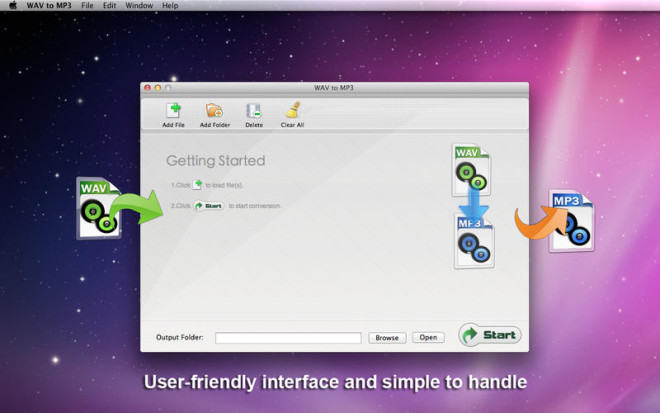660x413 pixels.
Task: Start conversion with the green Start button
Action: click(x=490, y=335)
